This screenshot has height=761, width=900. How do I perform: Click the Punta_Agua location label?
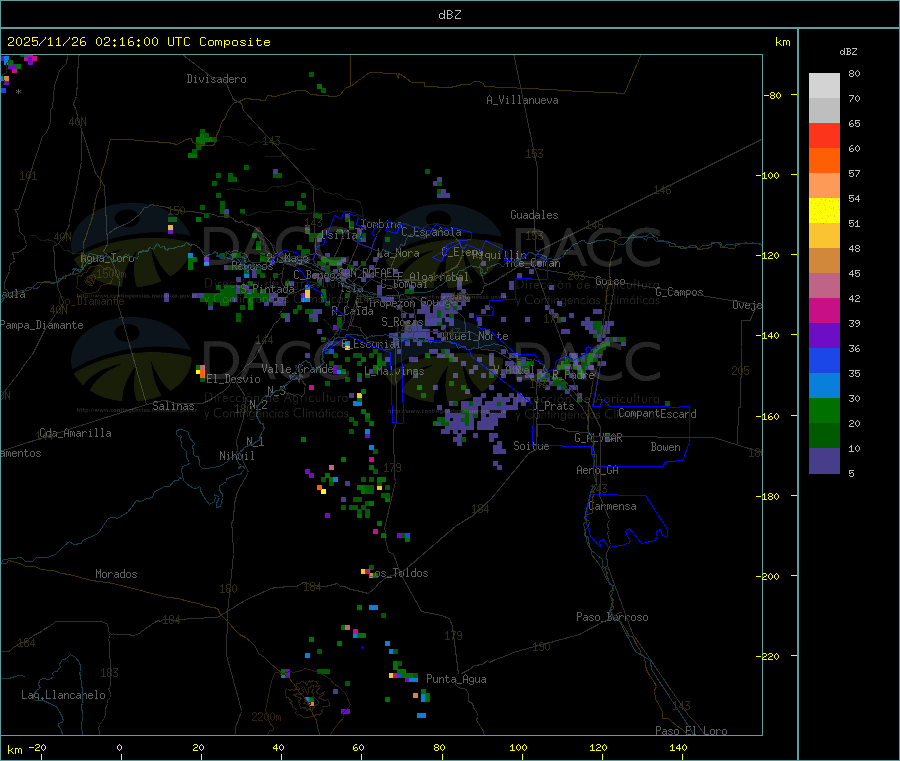click(x=456, y=679)
